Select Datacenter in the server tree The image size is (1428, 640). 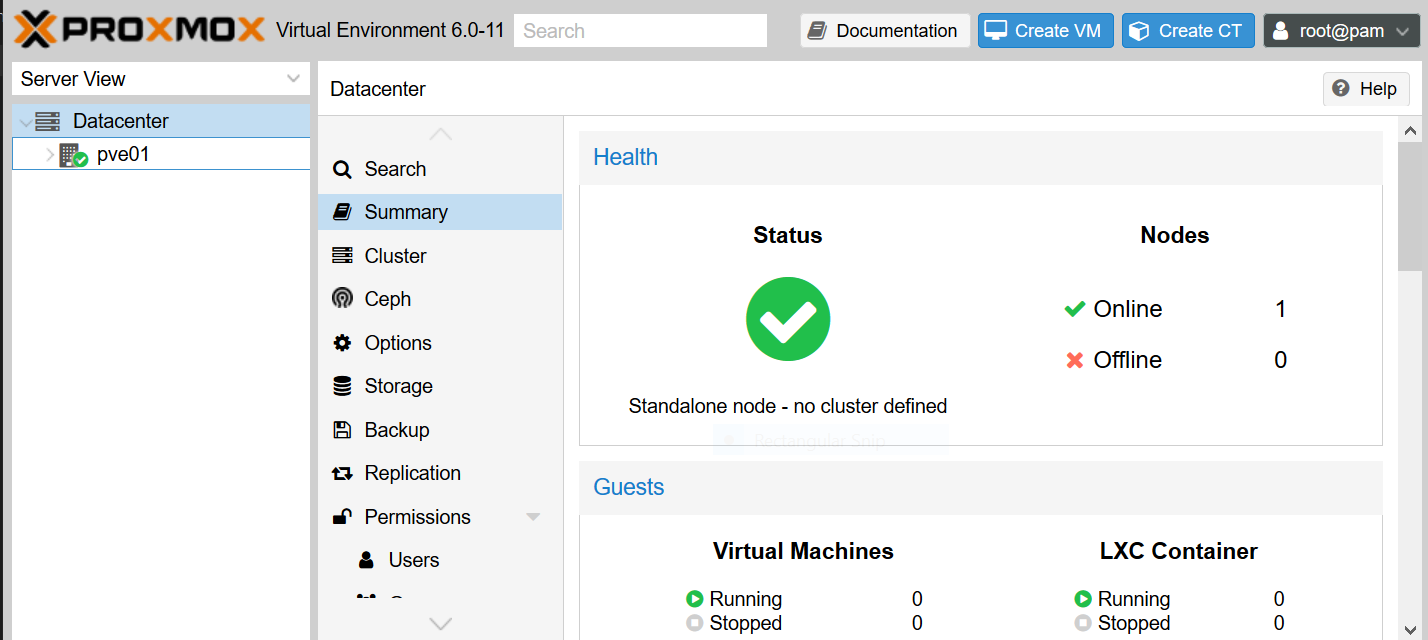tap(161, 121)
